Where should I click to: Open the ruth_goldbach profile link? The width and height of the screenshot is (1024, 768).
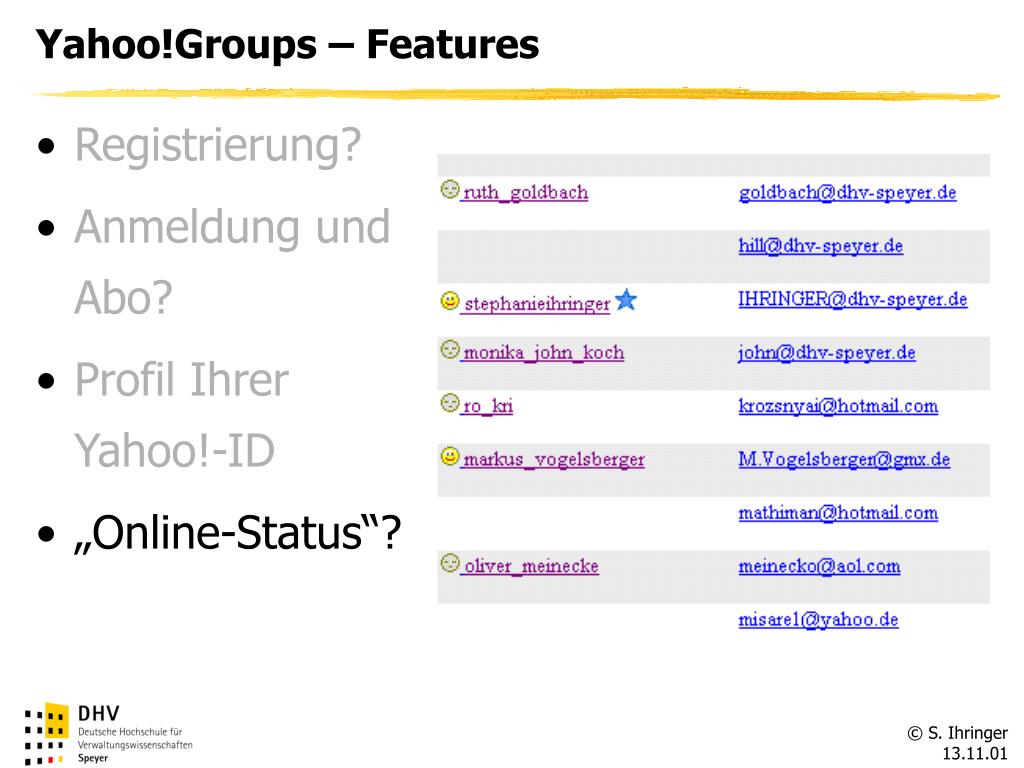[x=526, y=193]
